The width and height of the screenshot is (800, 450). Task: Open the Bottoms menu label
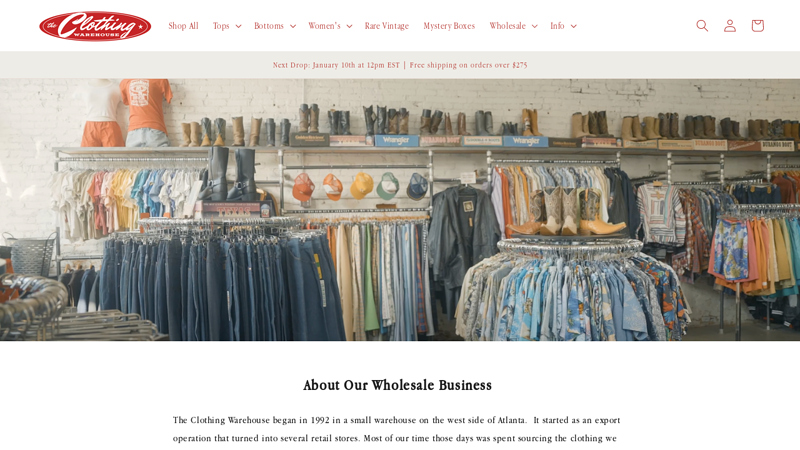tap(269, 26)
